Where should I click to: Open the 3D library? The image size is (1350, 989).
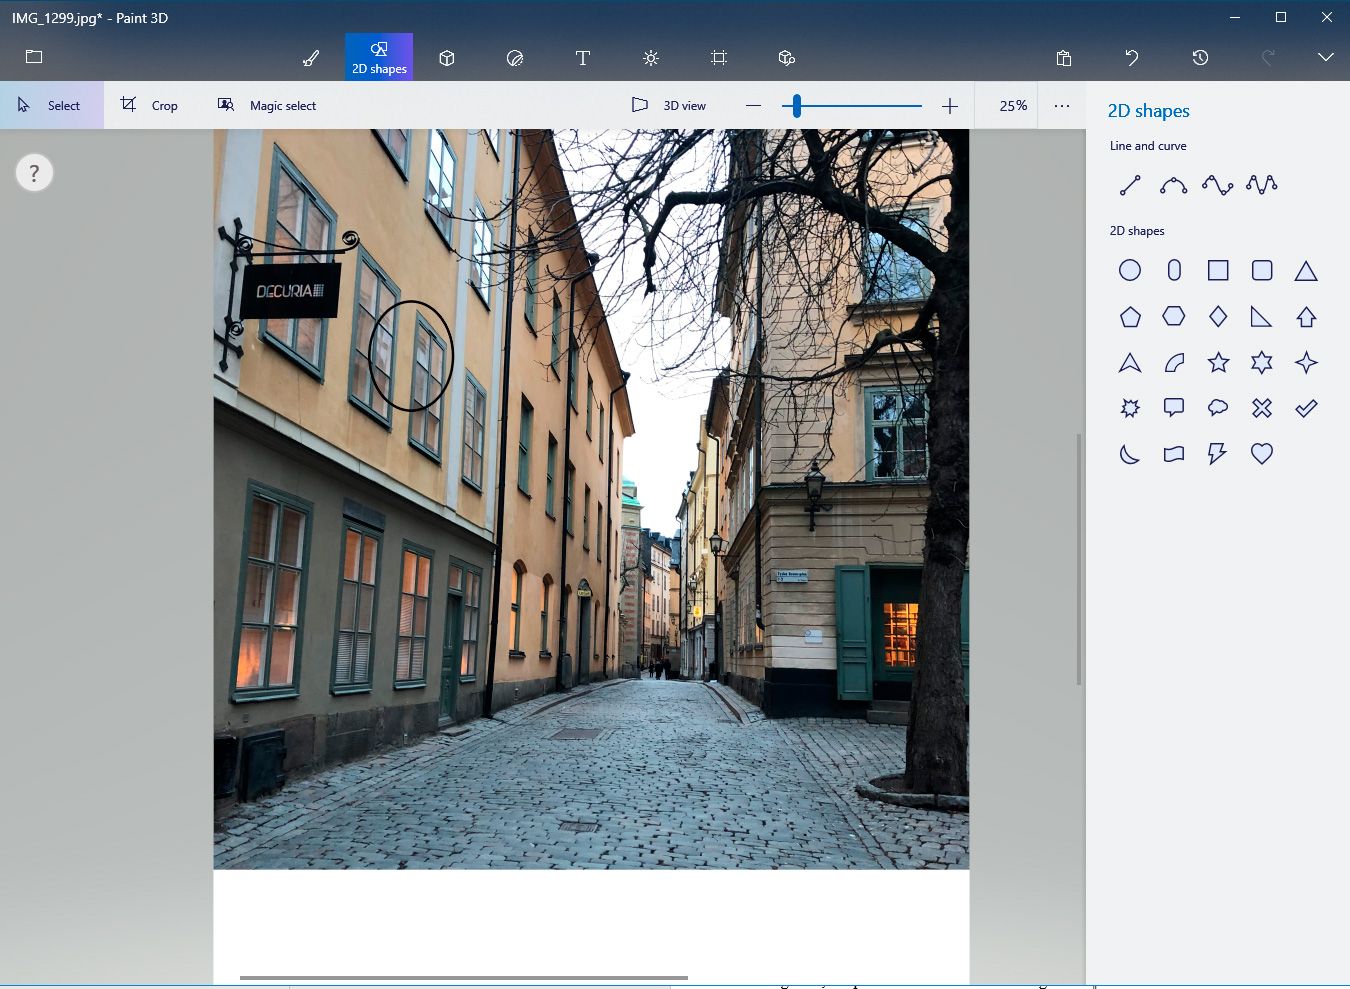point(787,58)
